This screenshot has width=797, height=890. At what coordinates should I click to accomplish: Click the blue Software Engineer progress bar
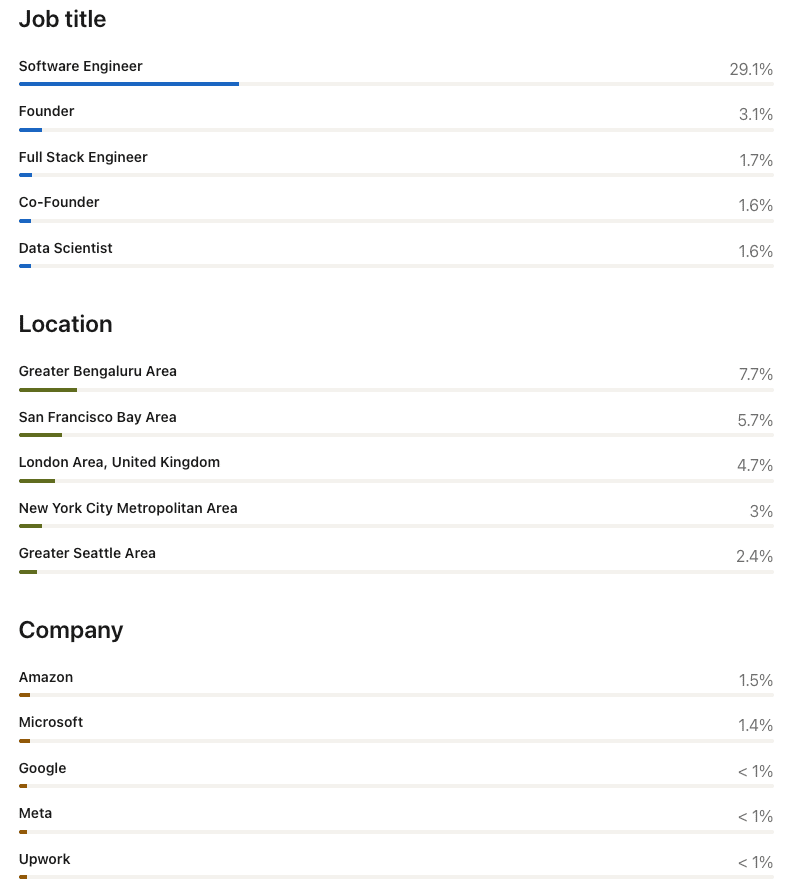point(129,84)
